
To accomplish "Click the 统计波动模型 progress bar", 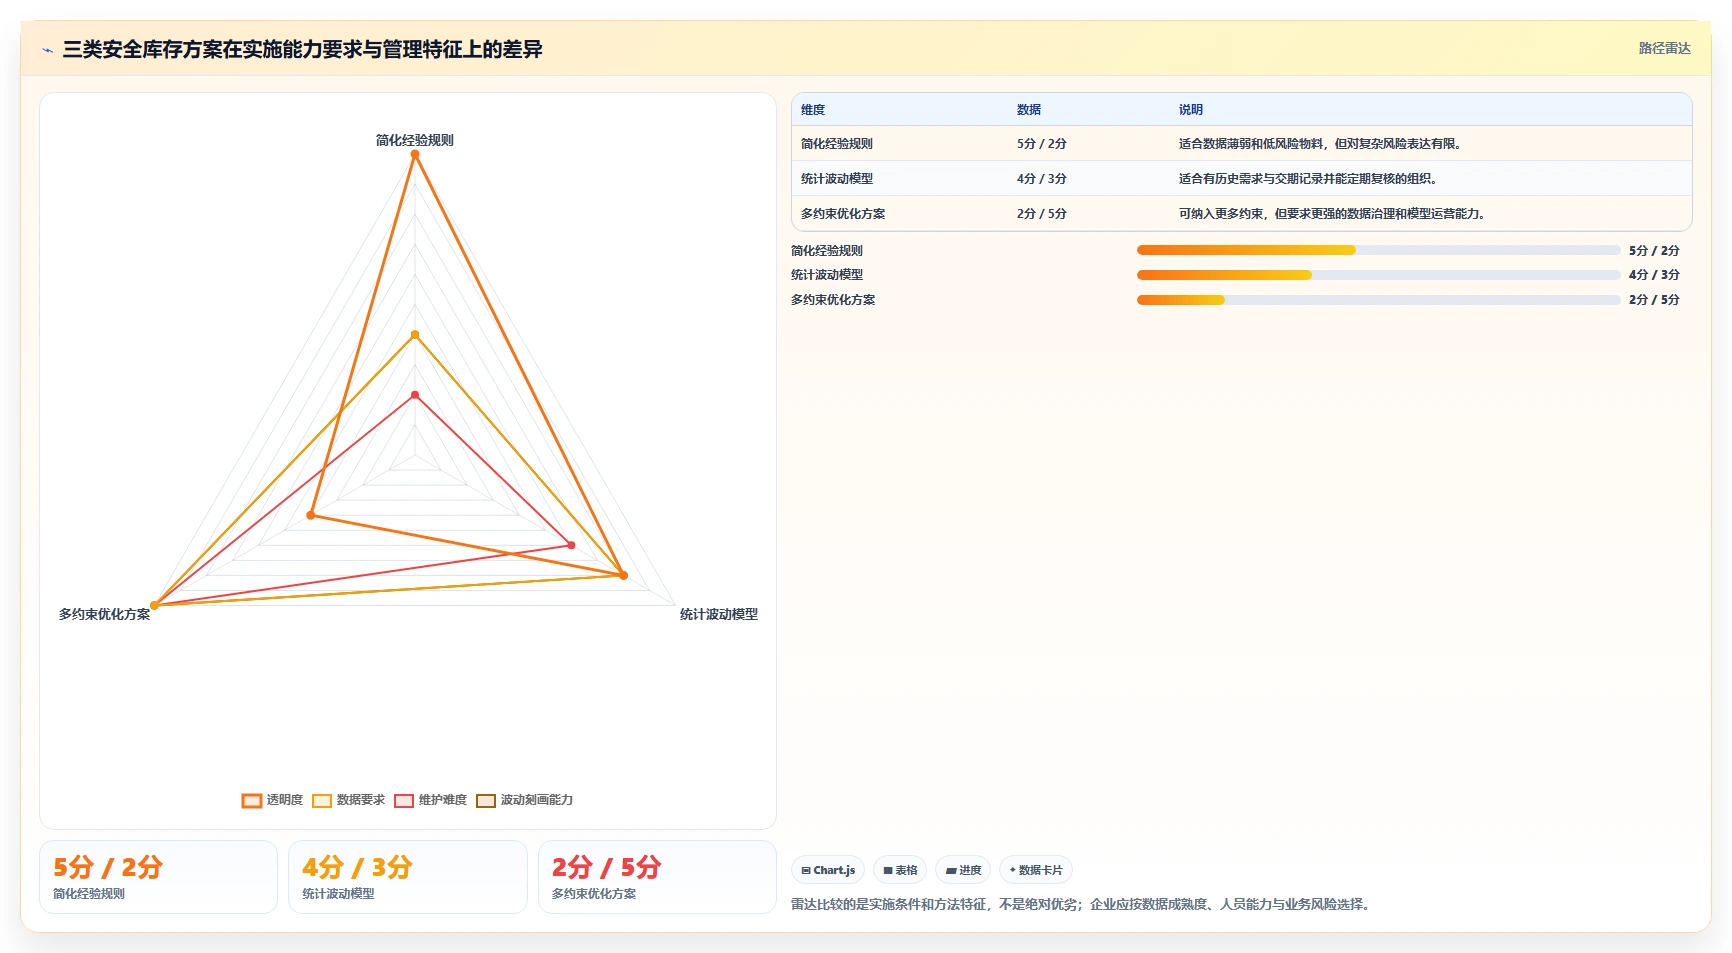I will [x=1378, y=275].
